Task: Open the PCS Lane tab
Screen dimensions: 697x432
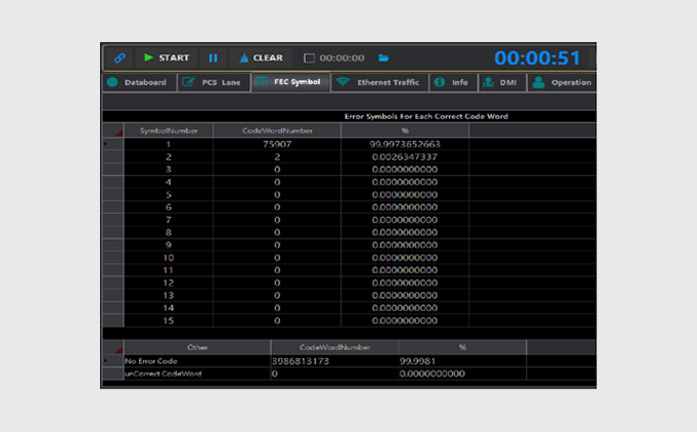Action: click(213, 82)
